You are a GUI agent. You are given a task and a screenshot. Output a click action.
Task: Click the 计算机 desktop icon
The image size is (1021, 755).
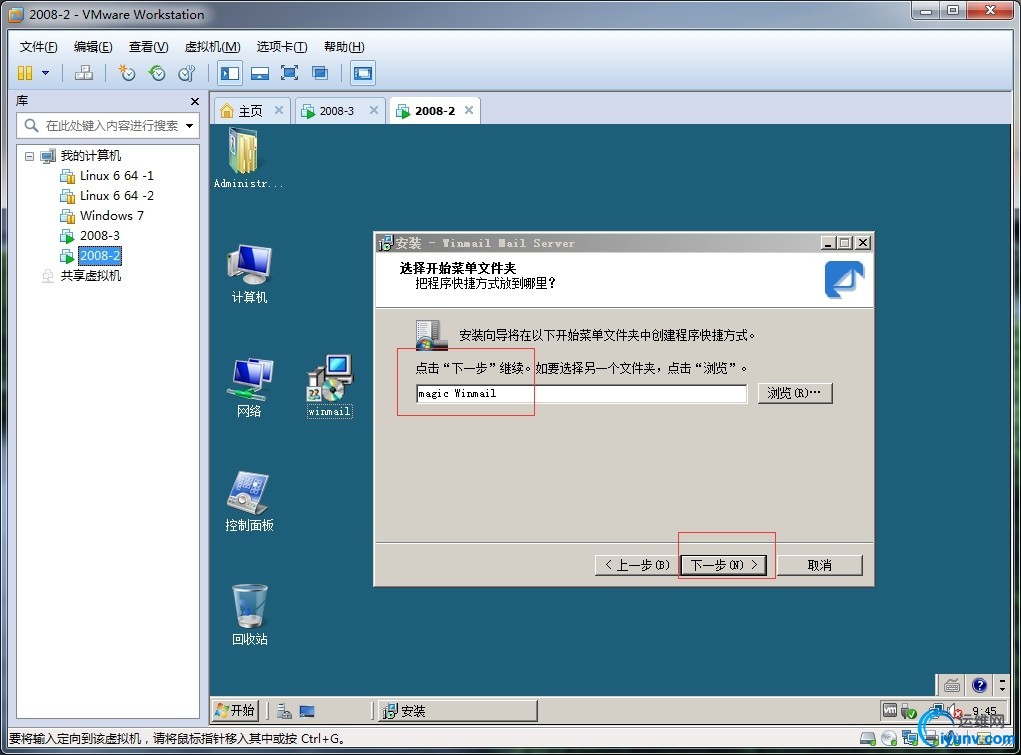[x=249, y=274]
